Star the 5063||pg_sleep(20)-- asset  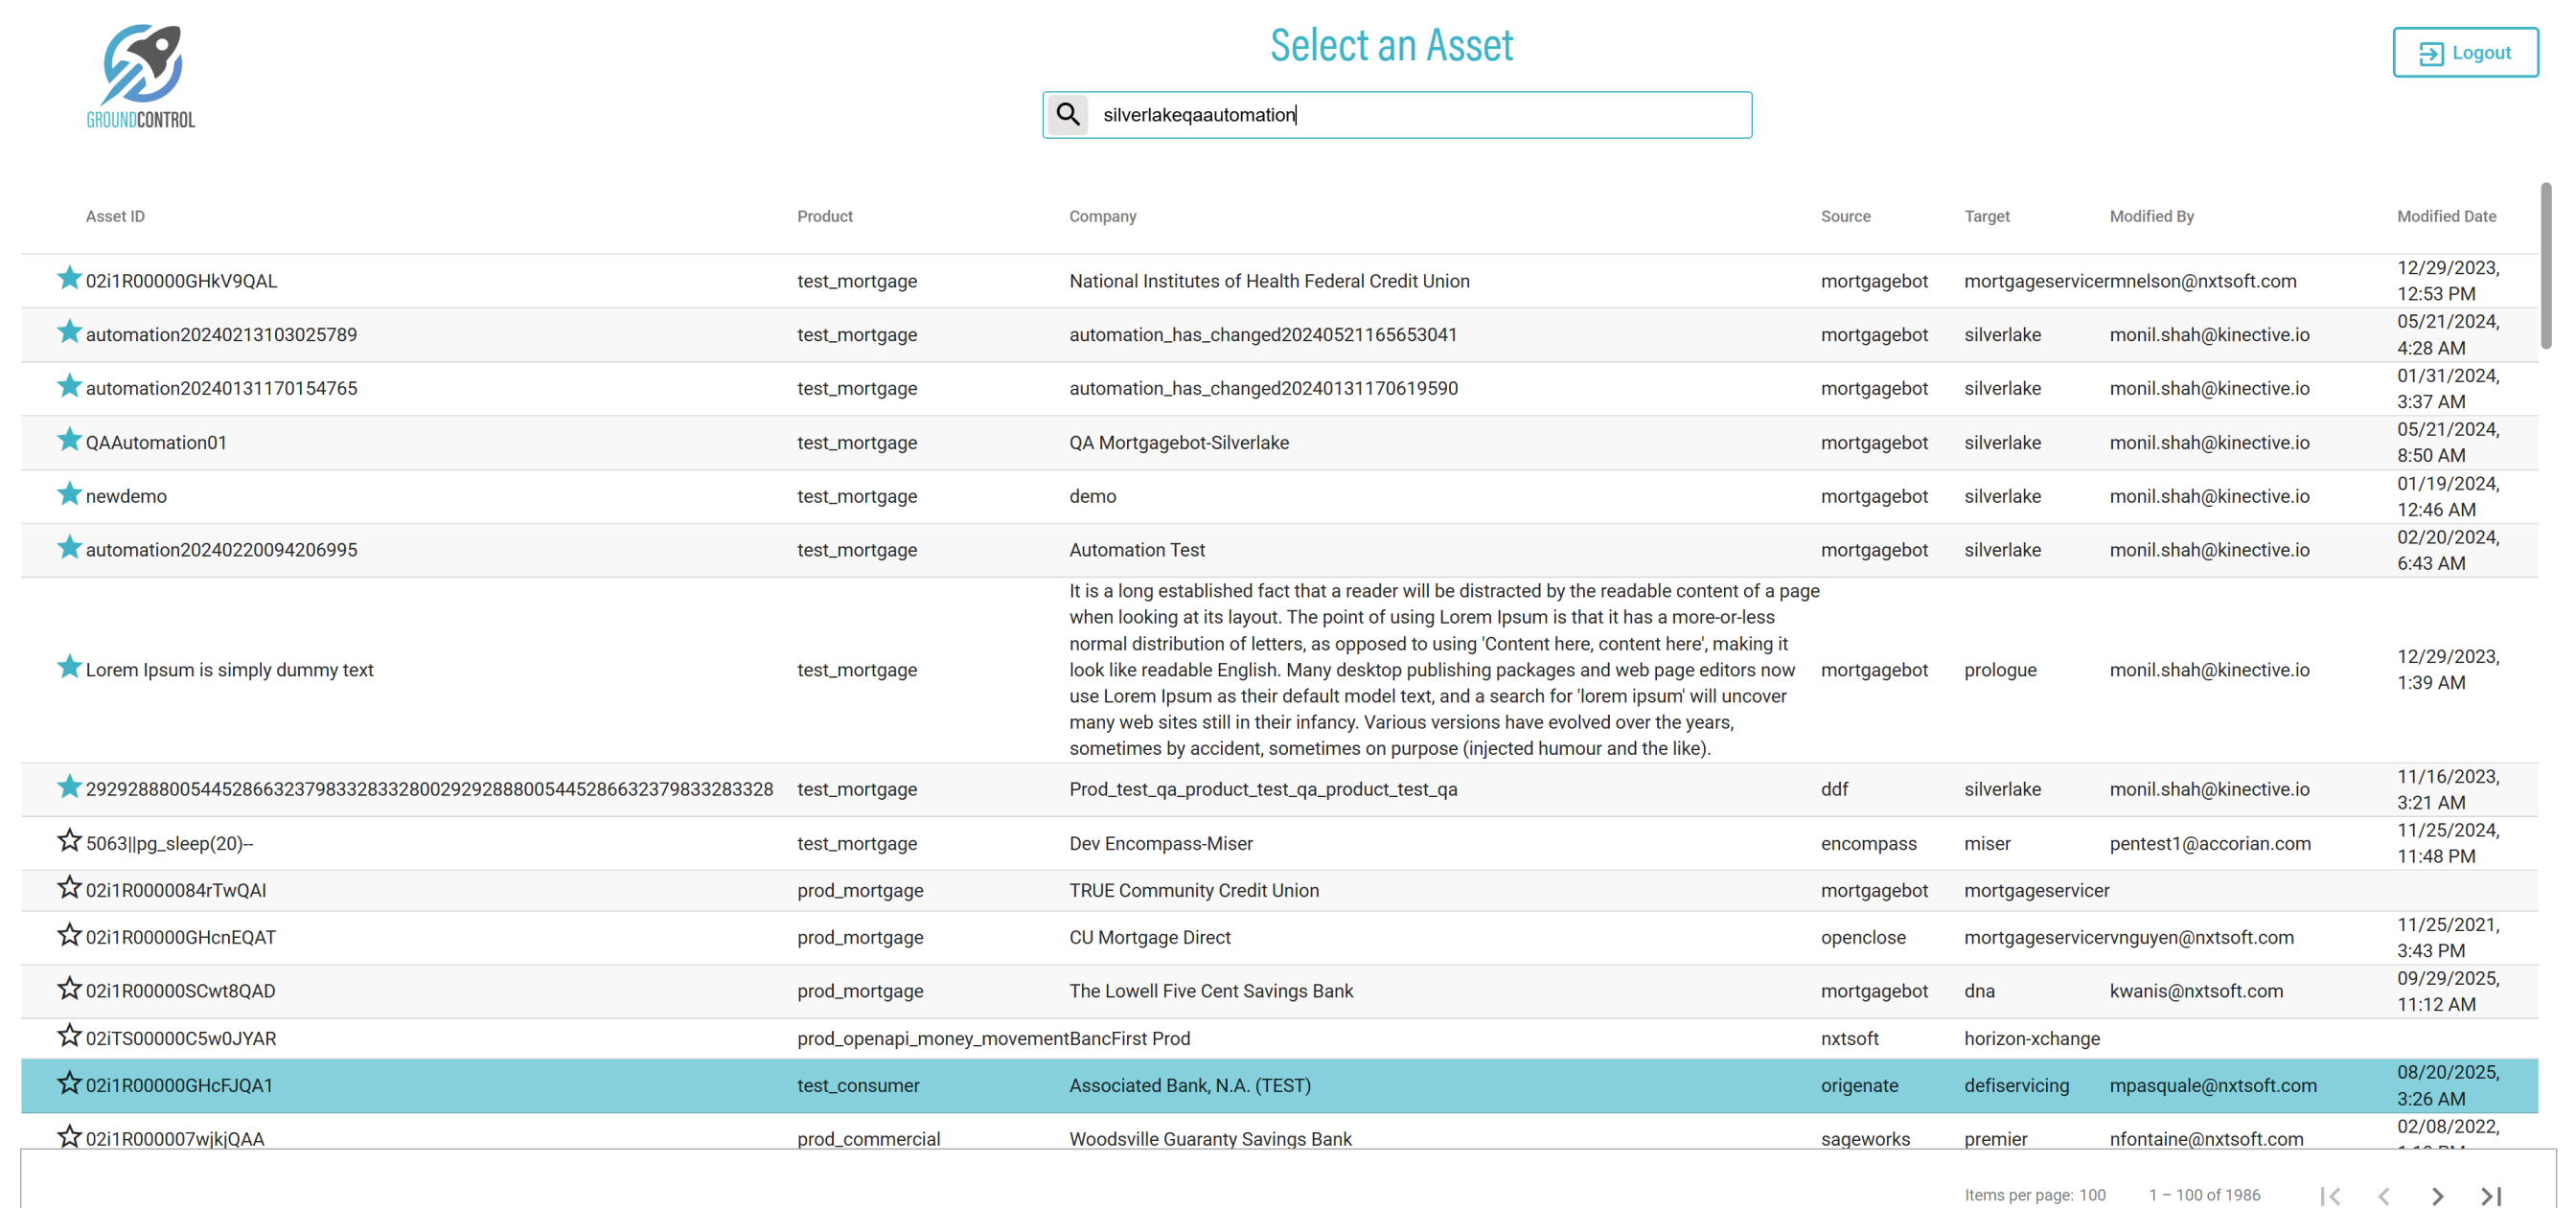coord(69,841)
